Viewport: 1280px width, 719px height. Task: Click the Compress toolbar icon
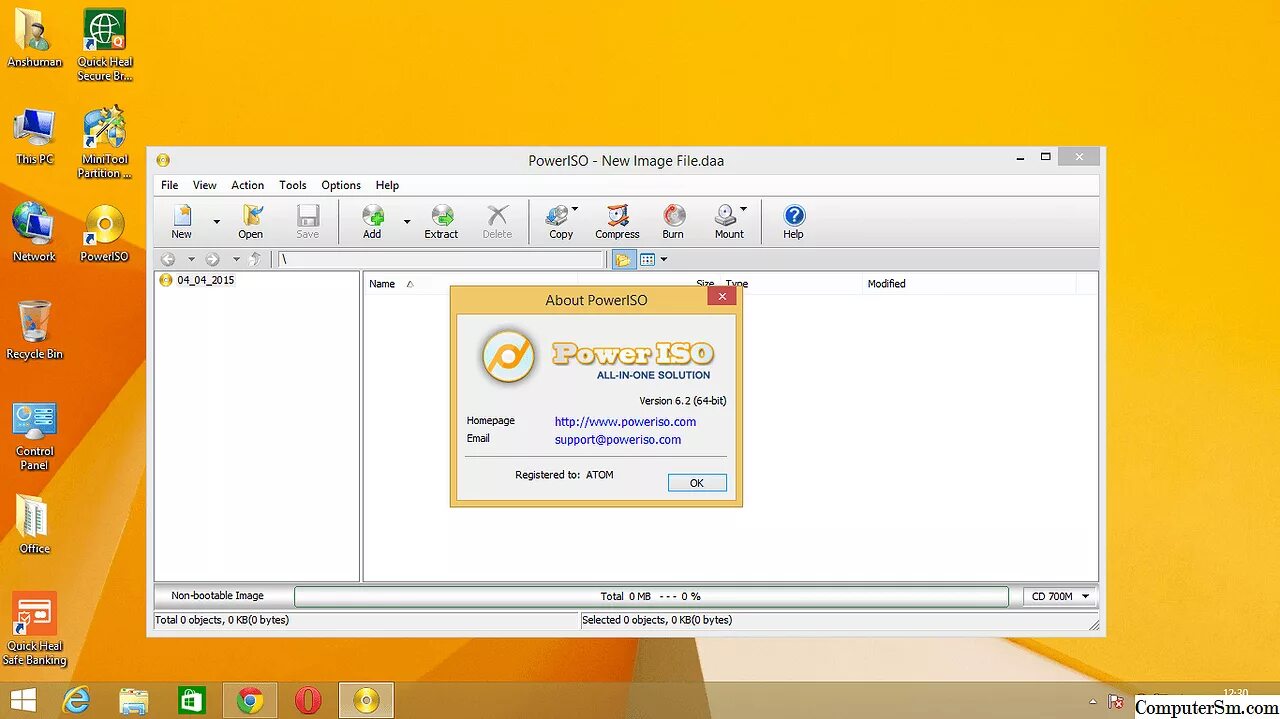(617, 221)
